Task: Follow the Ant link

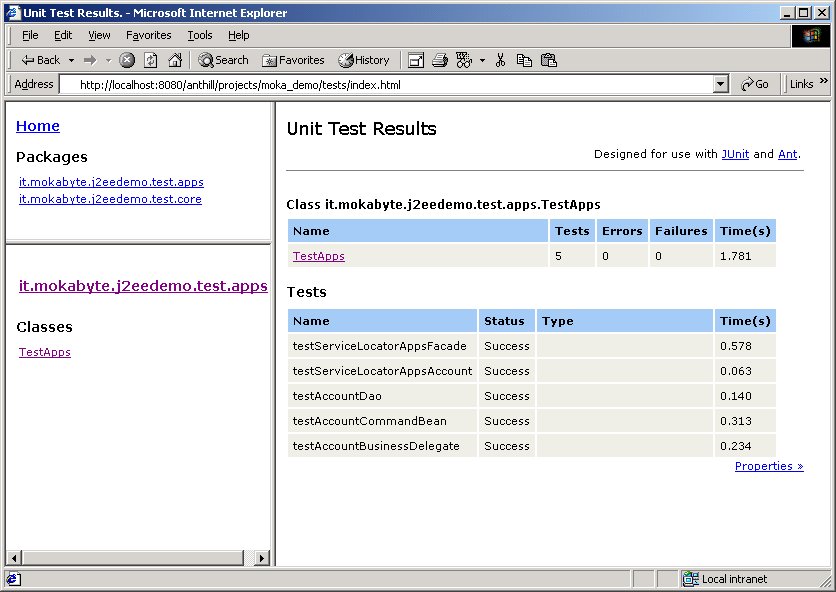Action: tap(787, 154)
